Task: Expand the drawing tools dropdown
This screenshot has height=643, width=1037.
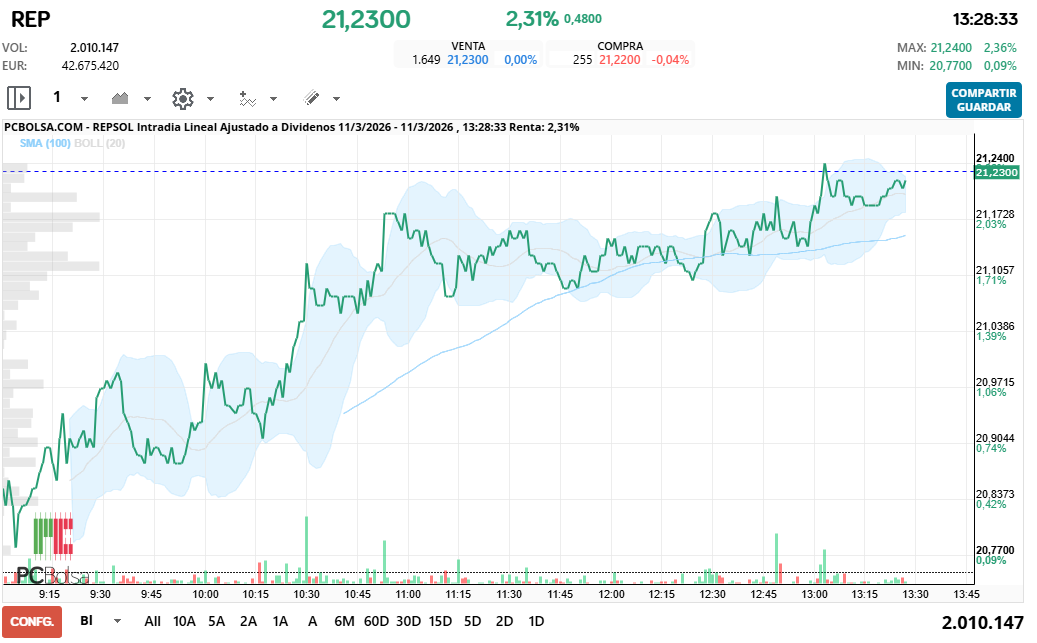Action: [x=334, y=98]
